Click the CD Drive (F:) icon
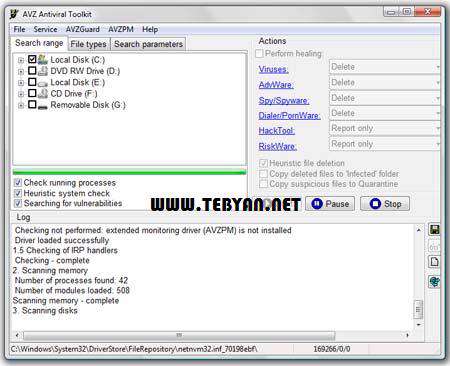Screen dimensions: 450x366 pos(43,94)
